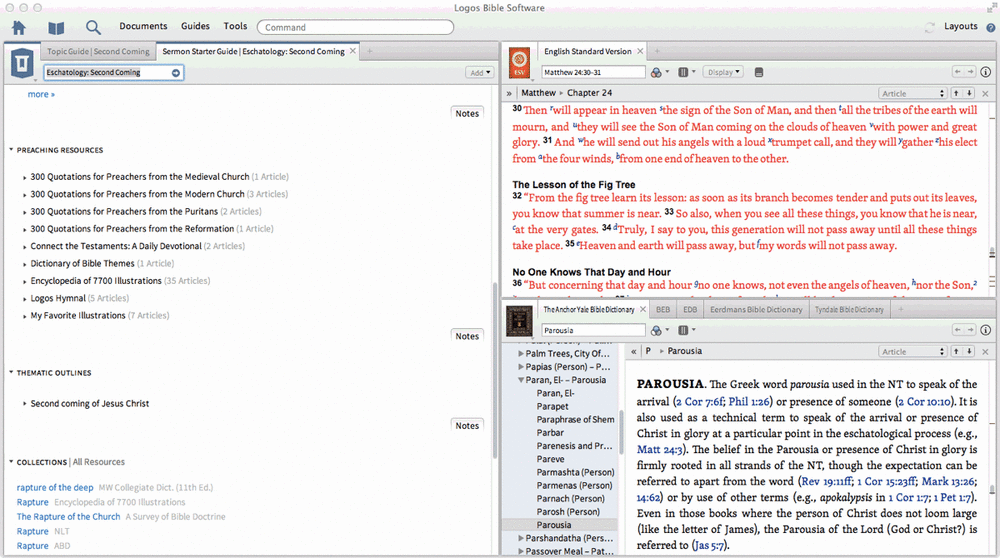This screenshot has width=1000, height=558.
Task: Expand Logos Hymnal entry
Action: coord(24,298)
